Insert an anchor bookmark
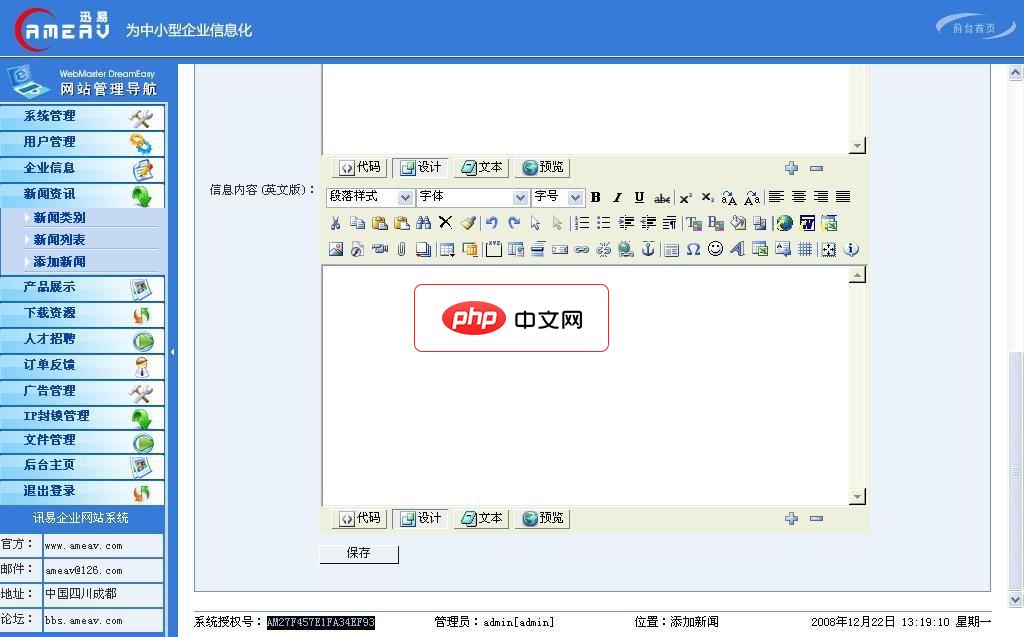1024x637 pixels. click(648, 249)
